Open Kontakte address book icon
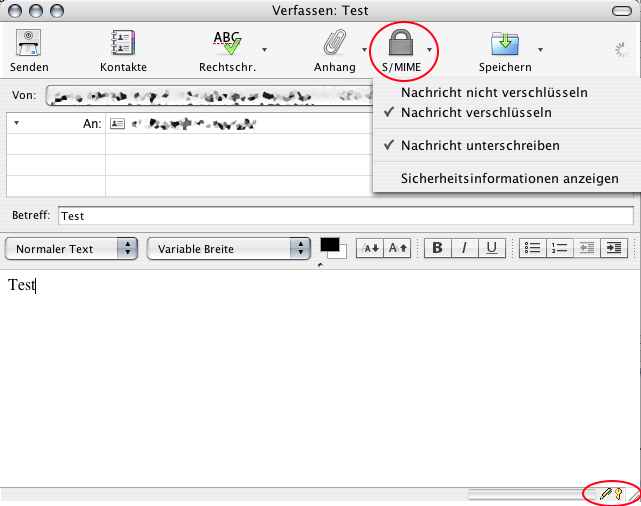Viewport: 641px width, 506px height. tap(123, 46)
